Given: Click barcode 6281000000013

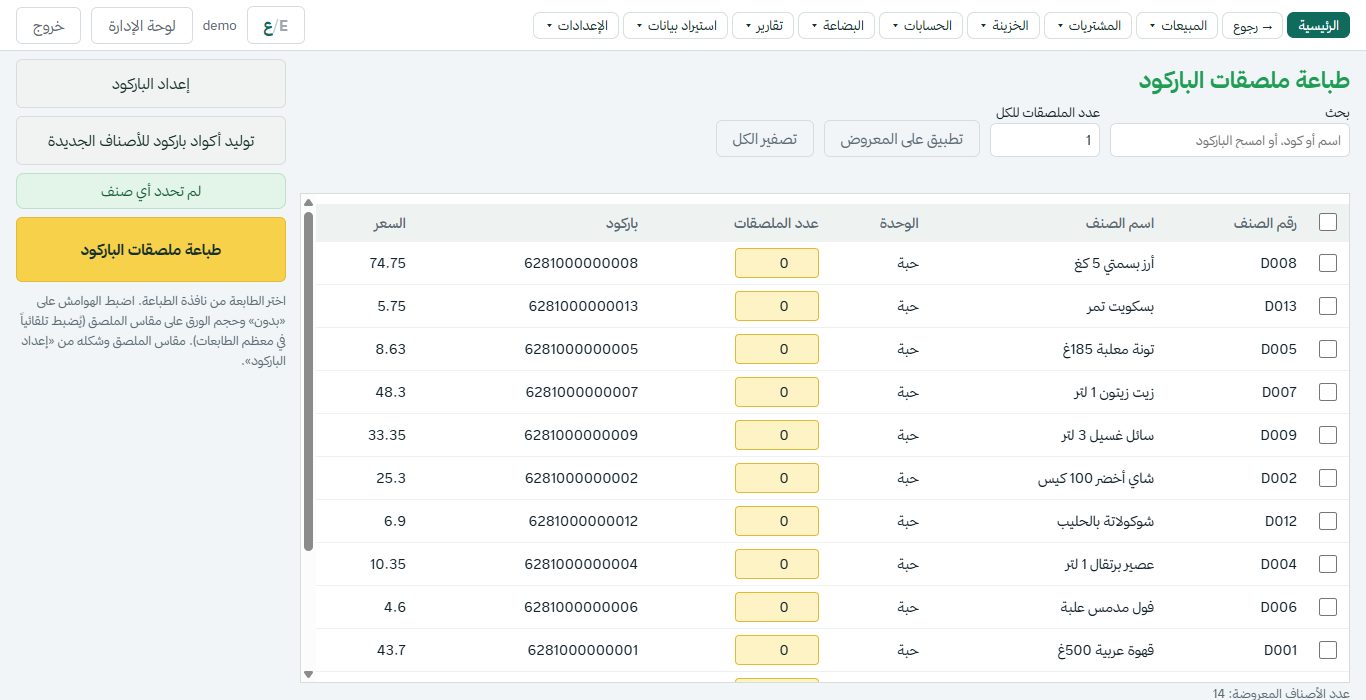Looking at the screenshot, I should click(582, 306).
